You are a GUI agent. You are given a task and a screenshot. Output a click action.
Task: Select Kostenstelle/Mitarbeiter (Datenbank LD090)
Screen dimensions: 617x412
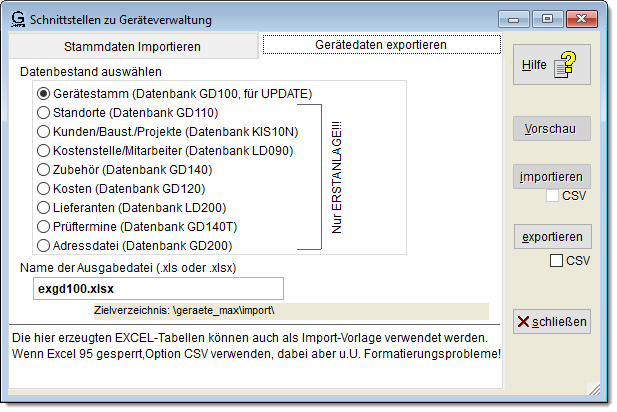[43, 150]
